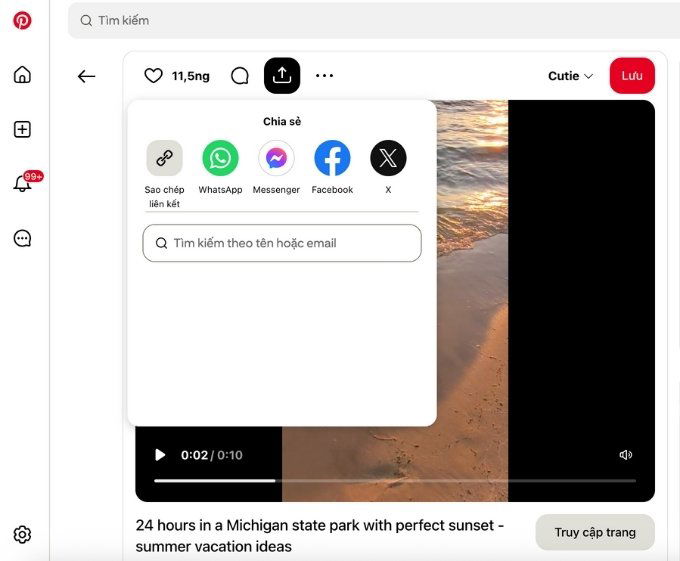
Task: Click the name or email search field
Action: [282, 243]
